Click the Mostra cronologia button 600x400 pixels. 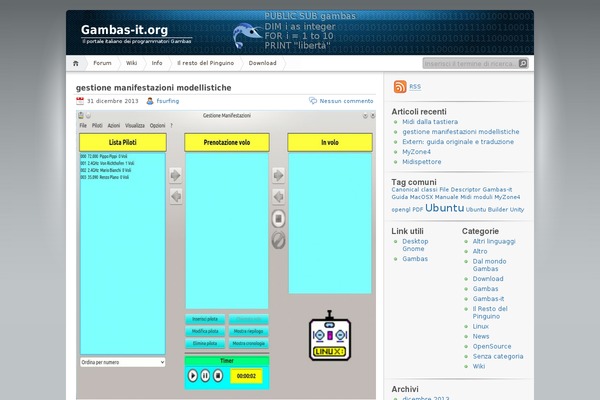tap(249, 343)
